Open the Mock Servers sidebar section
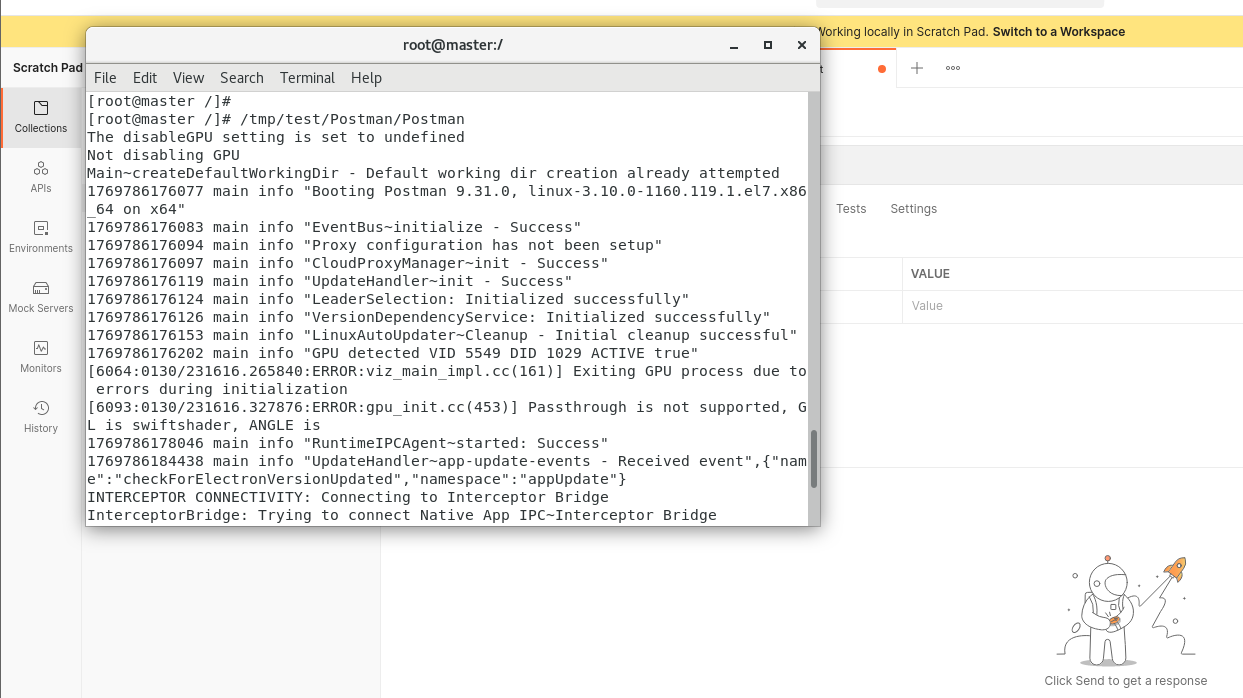This screenshot has height=698, width=1243. pos(41,297)
